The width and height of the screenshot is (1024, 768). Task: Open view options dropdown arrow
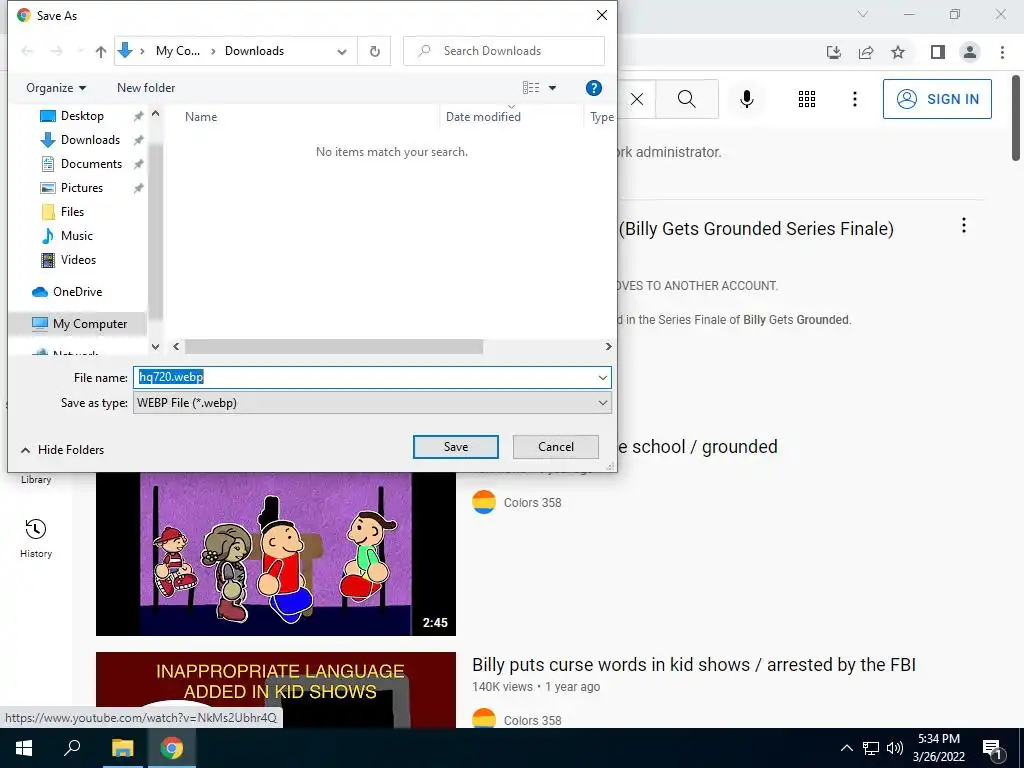click(x=552, y=88)
